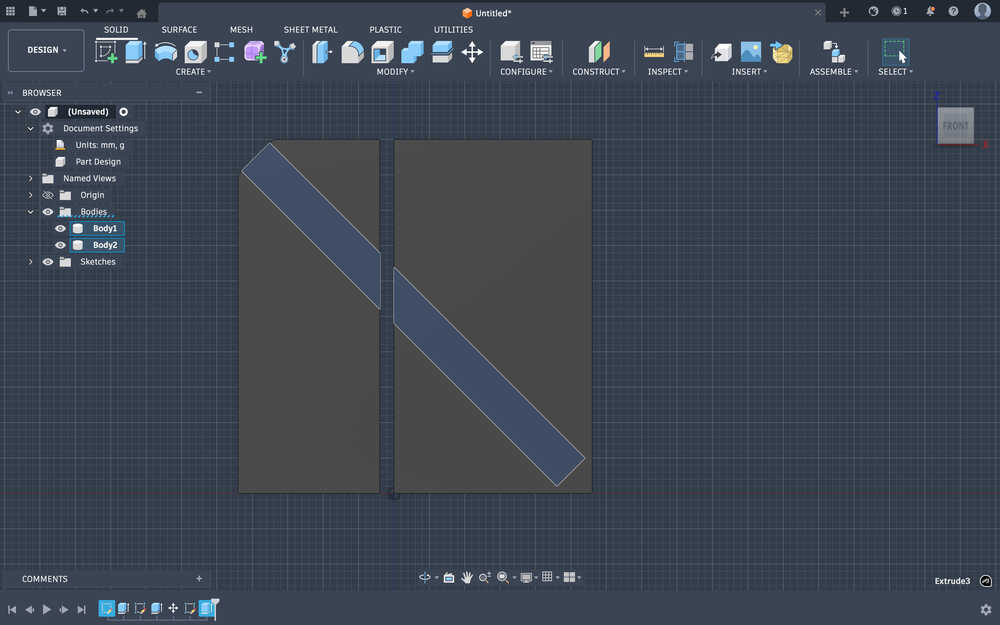Image resolution: width=1000 pixels, height=625 pixels.
Task: Expand the Sketches folder
Action: [x=31, y=262]
